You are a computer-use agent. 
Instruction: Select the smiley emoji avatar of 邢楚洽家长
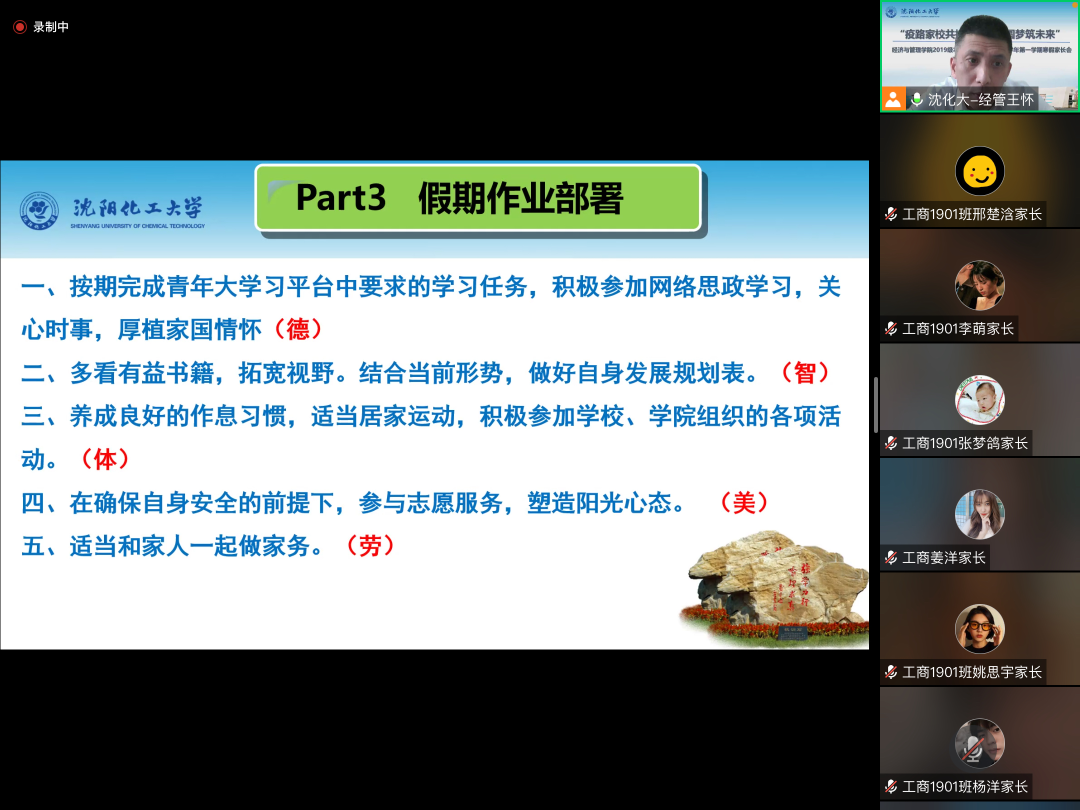979,171
